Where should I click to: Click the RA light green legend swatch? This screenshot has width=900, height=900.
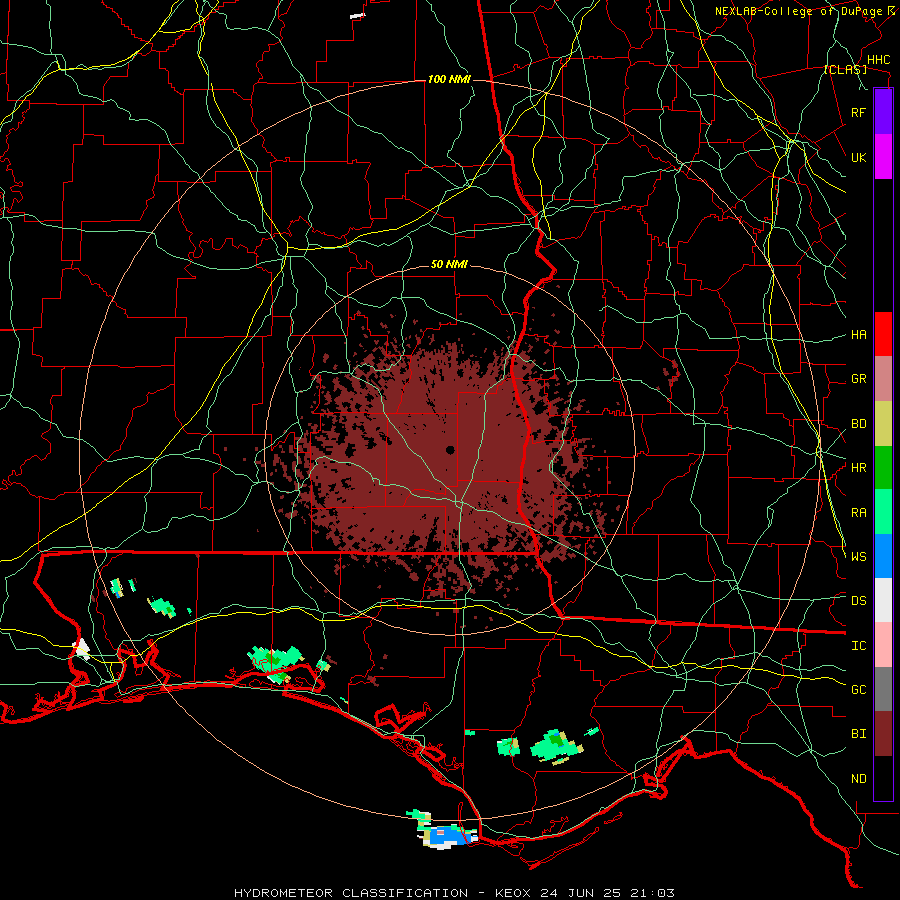(883, 512)
